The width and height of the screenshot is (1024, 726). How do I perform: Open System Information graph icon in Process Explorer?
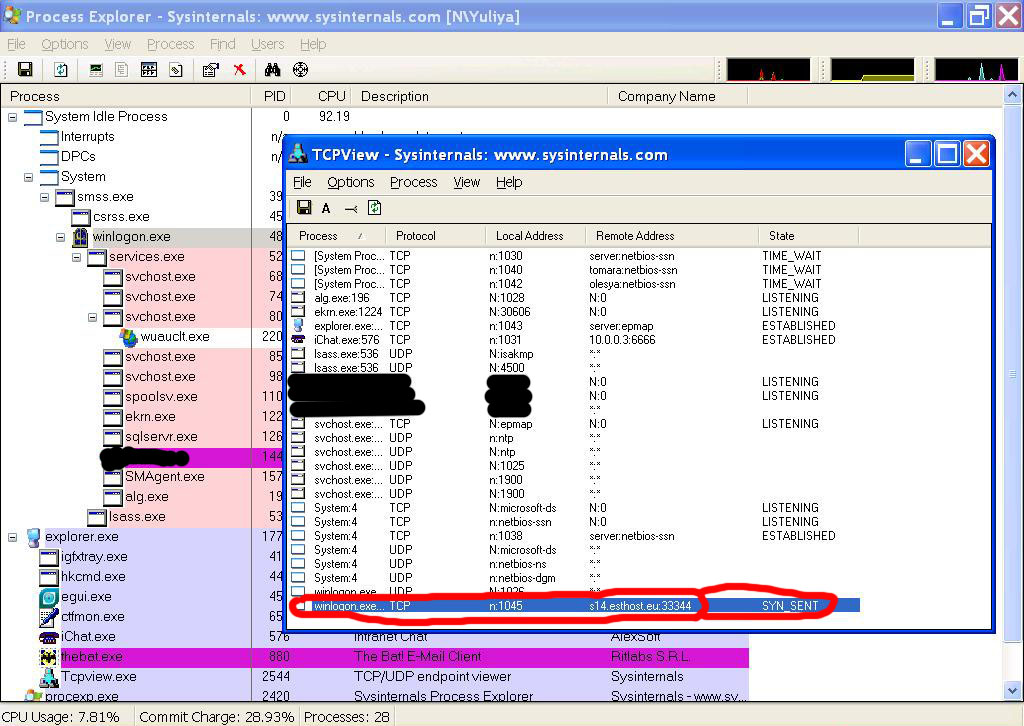tap(96, 69)
